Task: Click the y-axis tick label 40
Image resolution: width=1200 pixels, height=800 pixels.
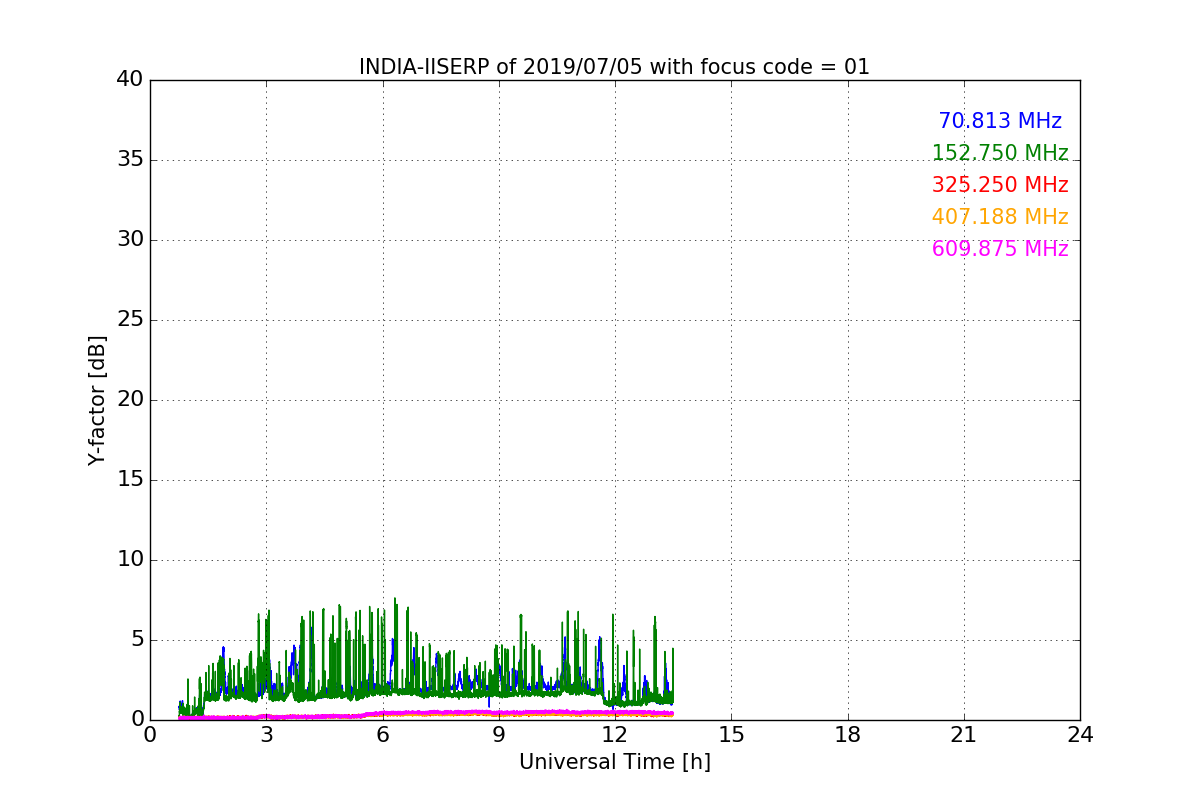Action: tap(130, 80)
